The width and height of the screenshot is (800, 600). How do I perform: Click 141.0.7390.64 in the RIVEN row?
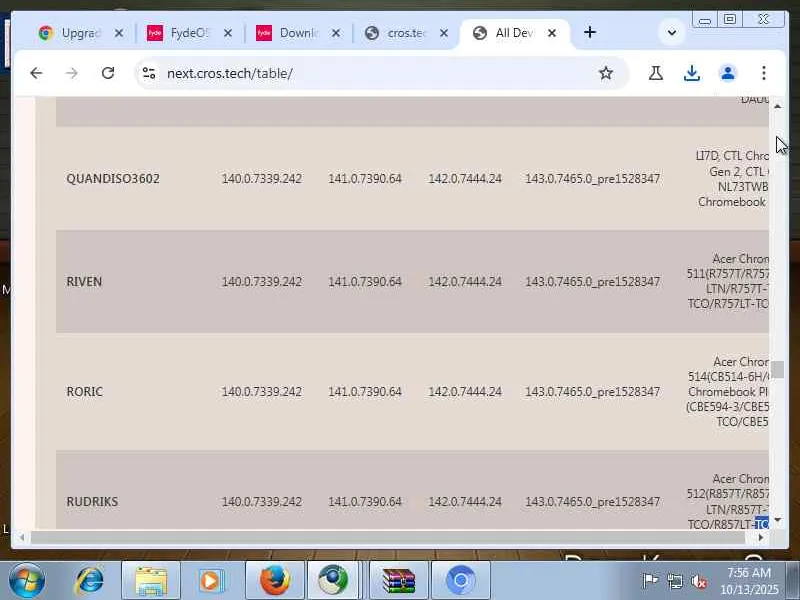[365, 282]
